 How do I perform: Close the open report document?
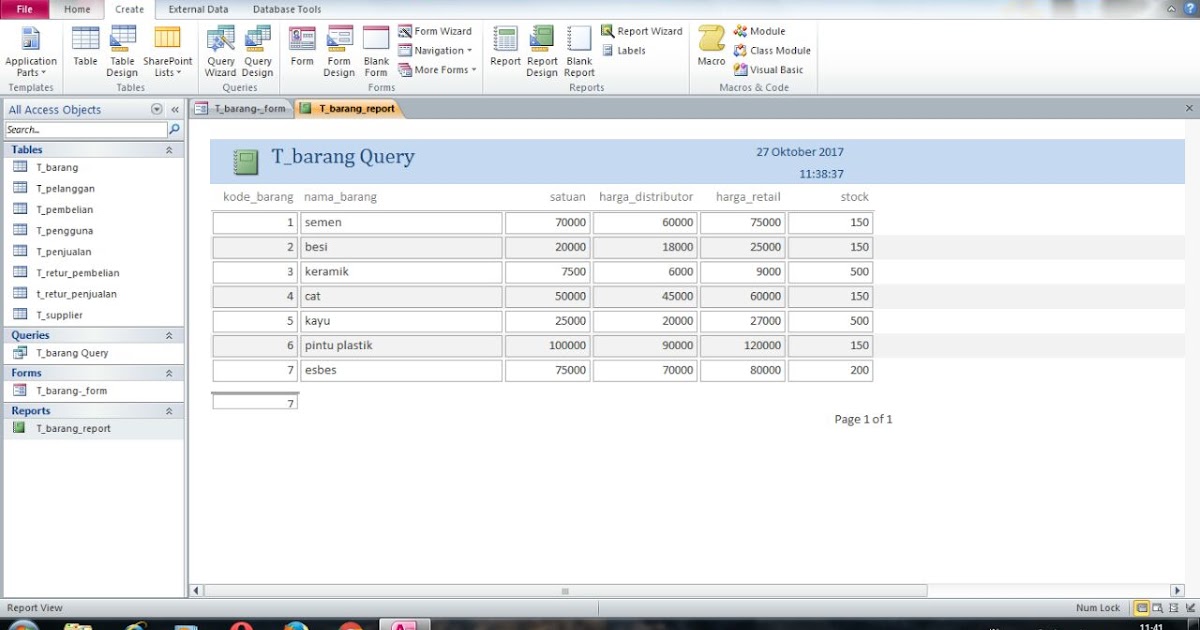[x=1189, y=108]
